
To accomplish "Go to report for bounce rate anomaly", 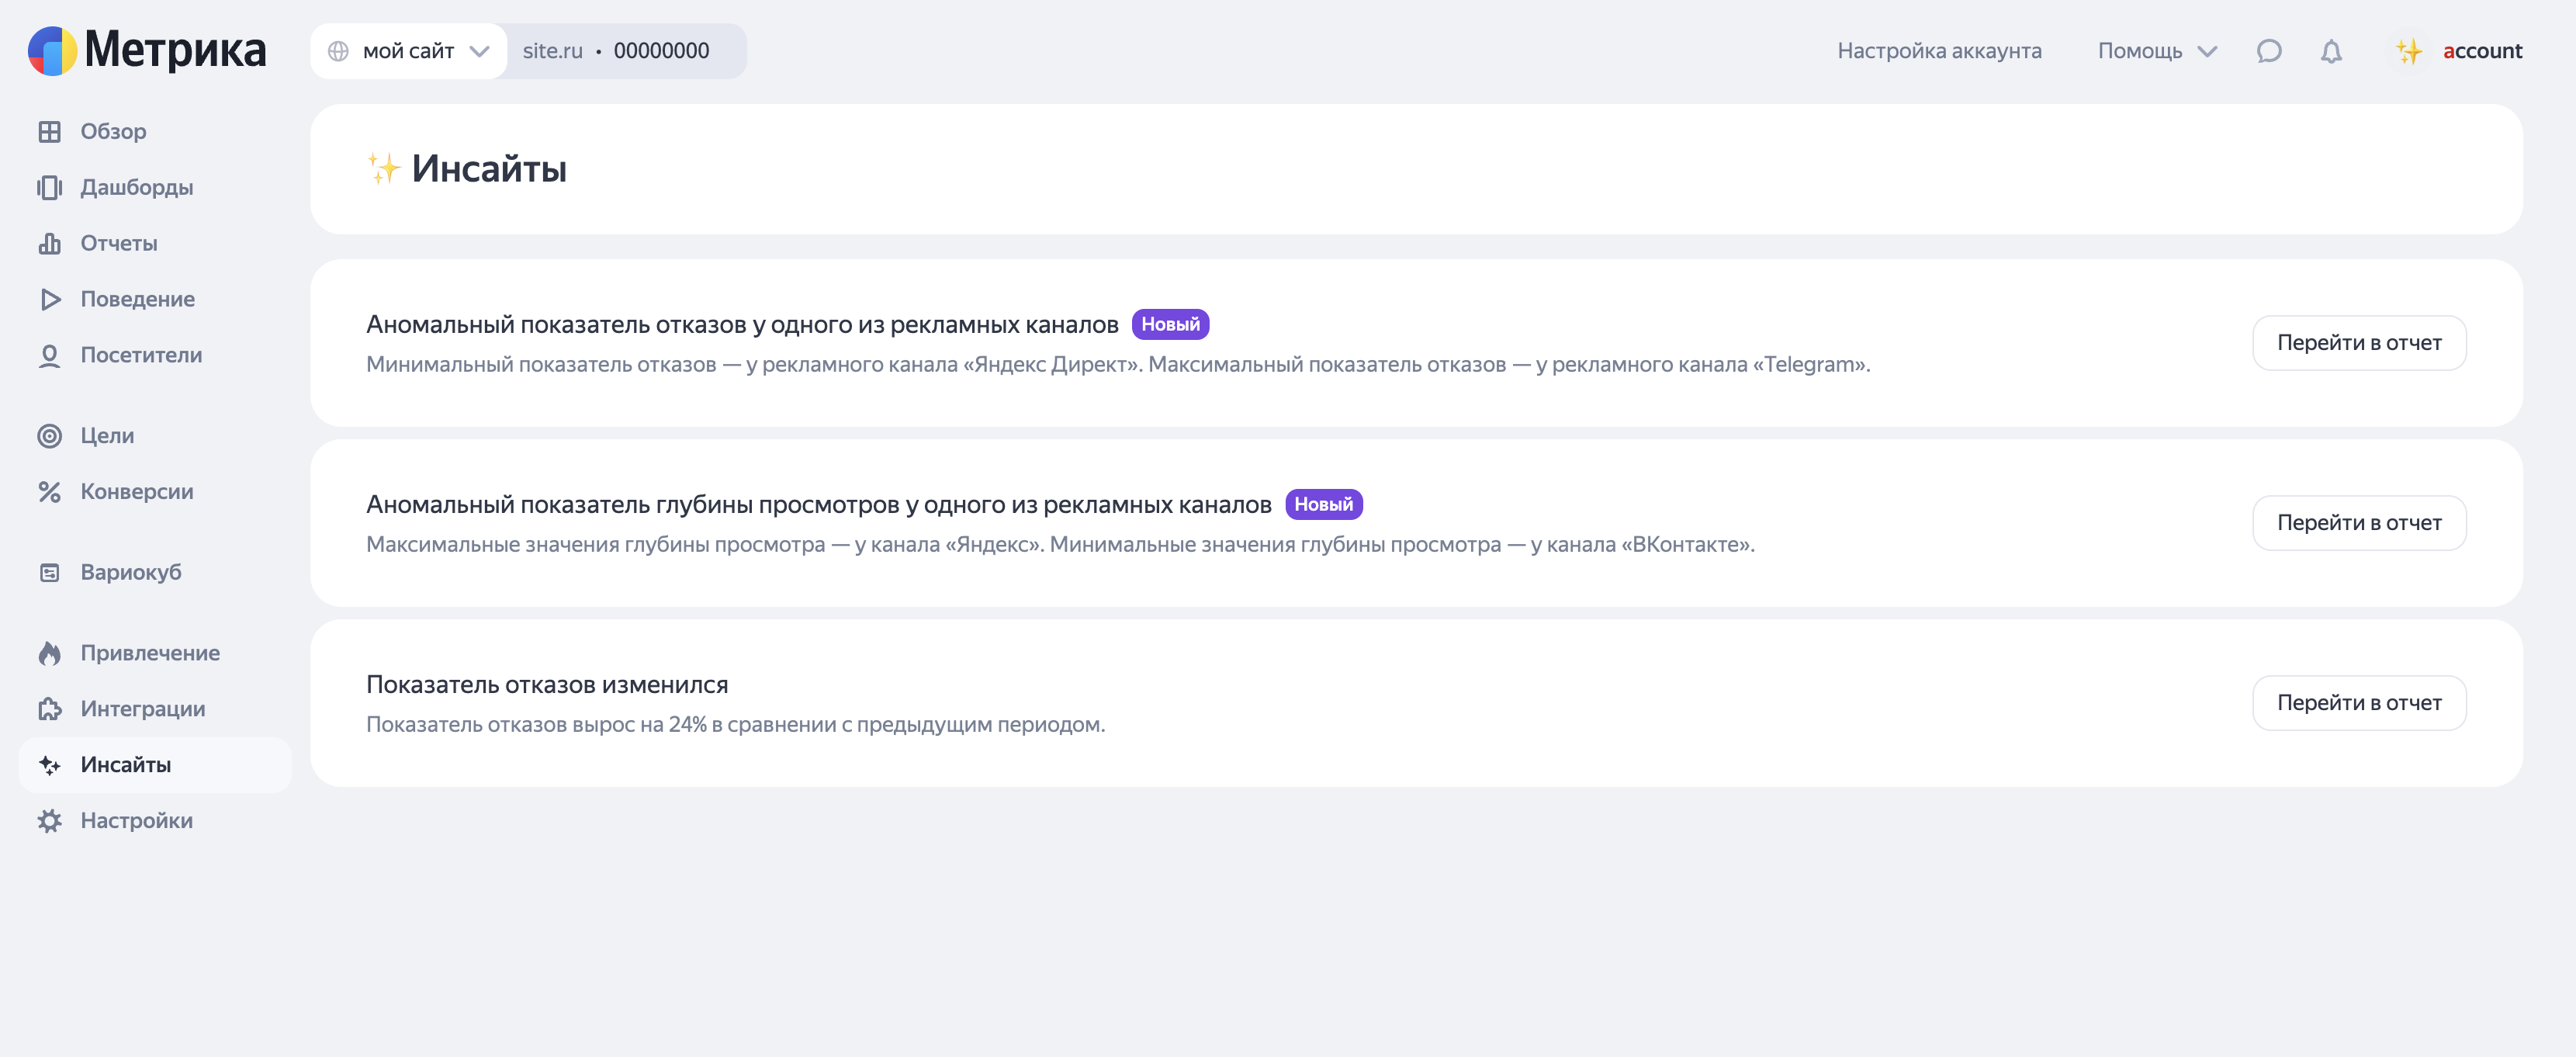I will point(2358,343).
